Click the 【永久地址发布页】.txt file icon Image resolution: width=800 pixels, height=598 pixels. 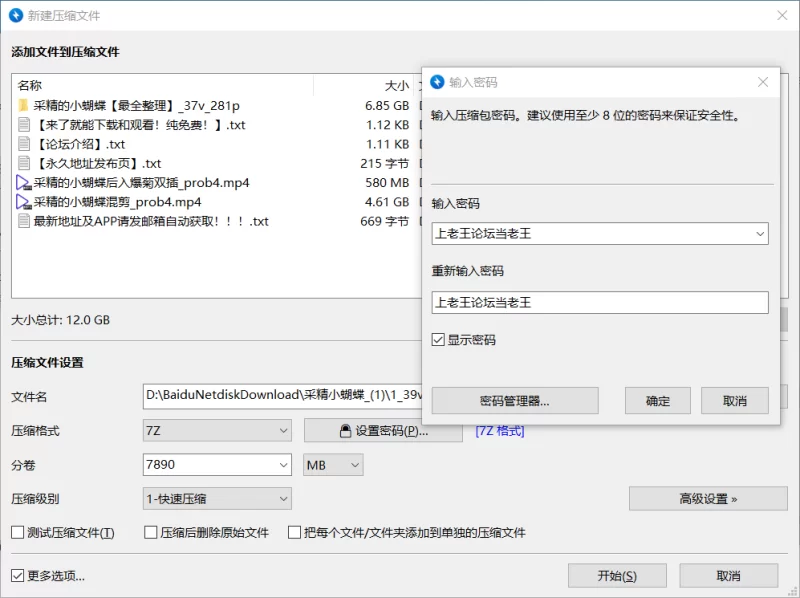point(23,163)
